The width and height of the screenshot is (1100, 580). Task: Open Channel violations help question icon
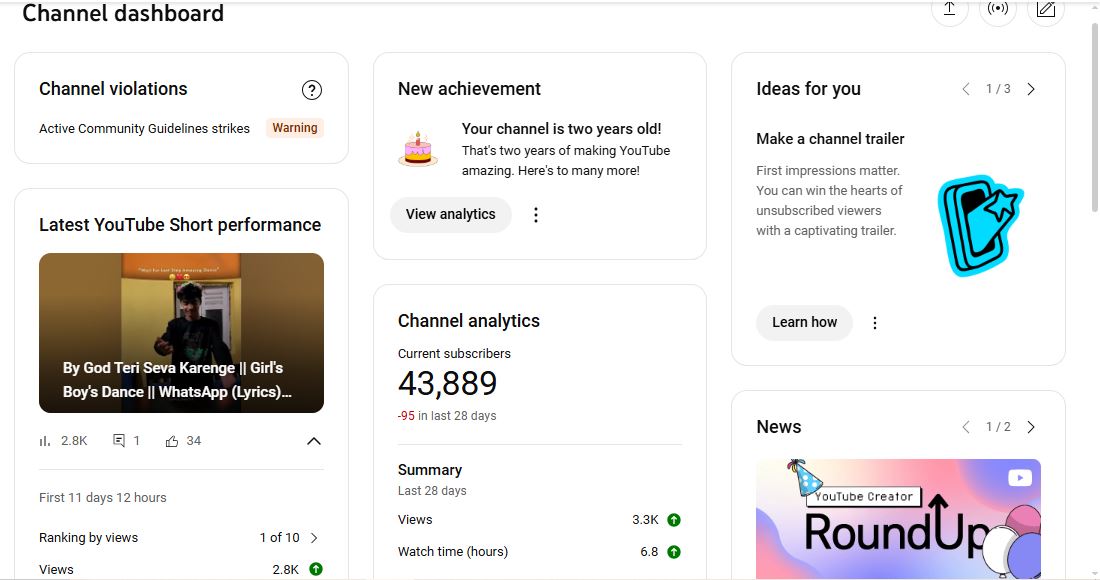coord(312,90)
